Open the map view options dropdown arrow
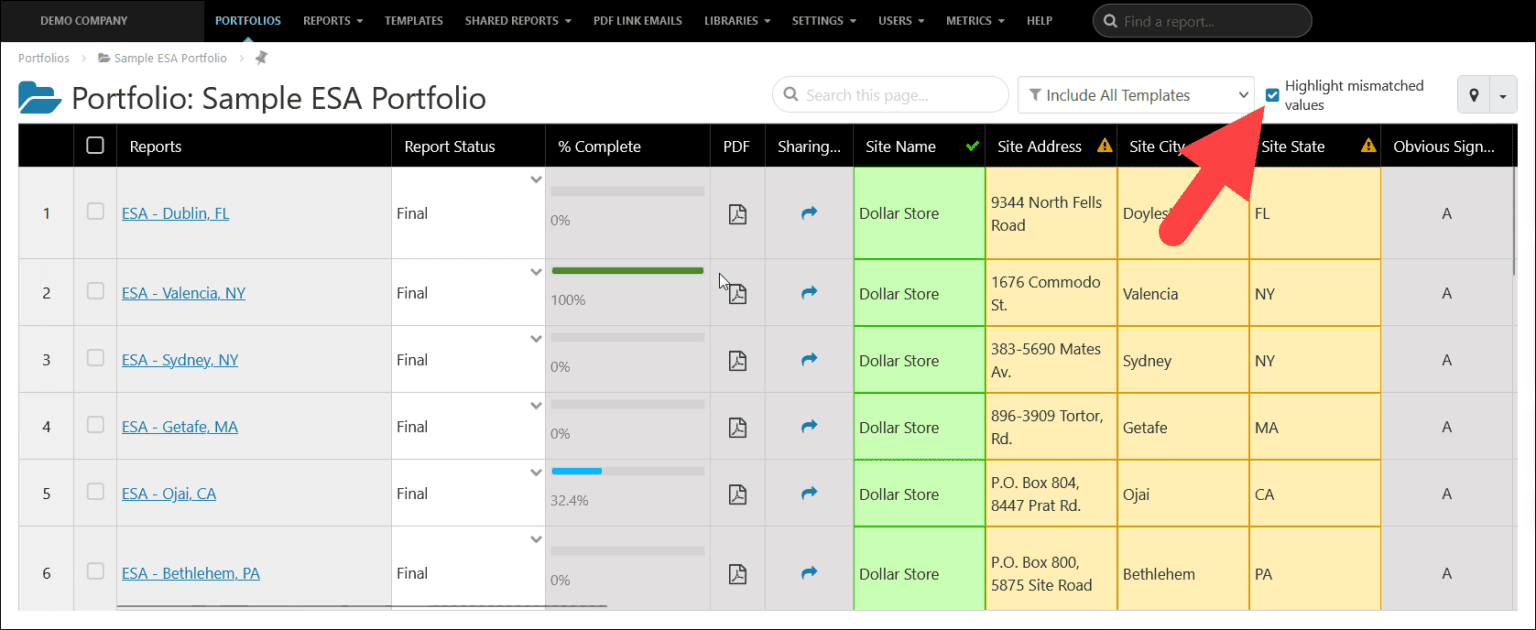The height and width of the screenshot is (630, 1536). [x=1504, y=95]
